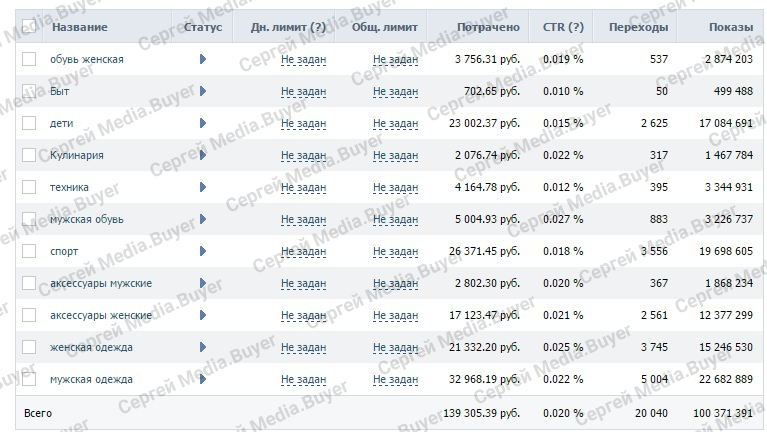This screenshot has height=432, width=767.
Task: Edit total limit for женская одежда
Action: click(x=395, y=348)
